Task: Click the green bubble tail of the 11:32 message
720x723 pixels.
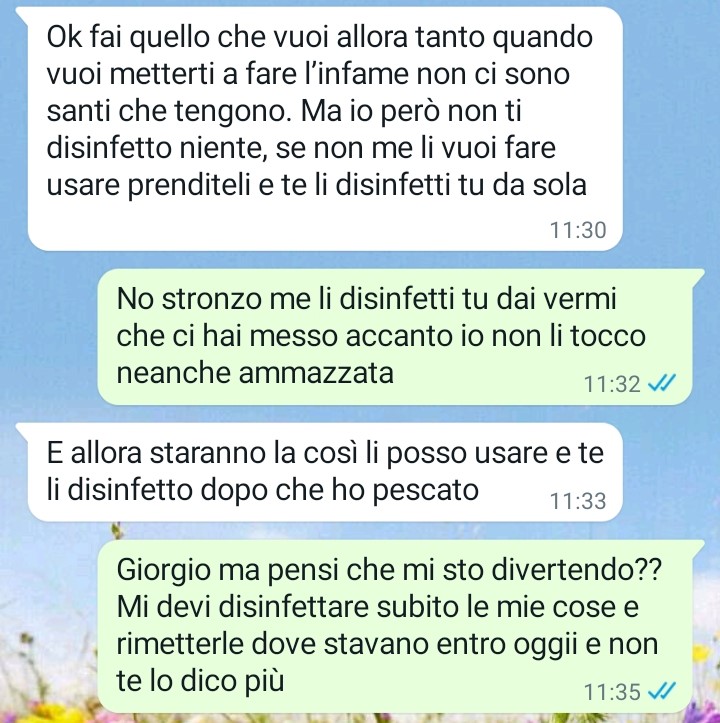Action: 698,277
